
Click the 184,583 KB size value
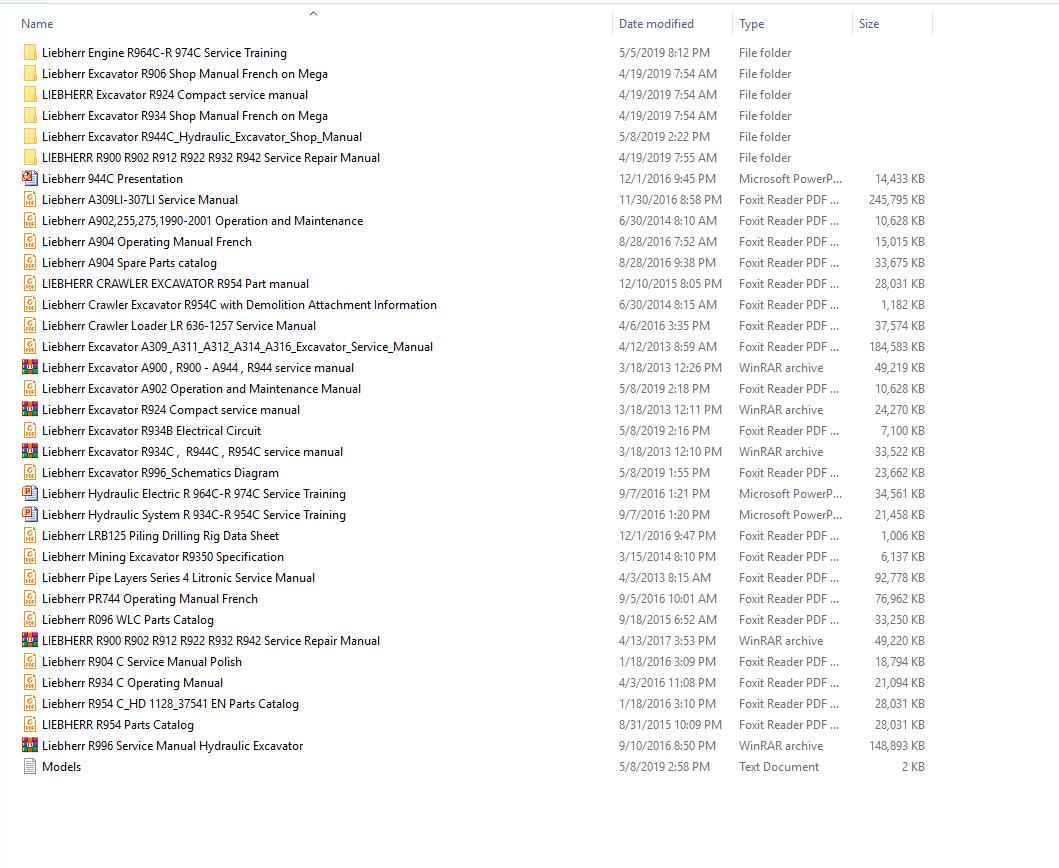pos(896,347)
